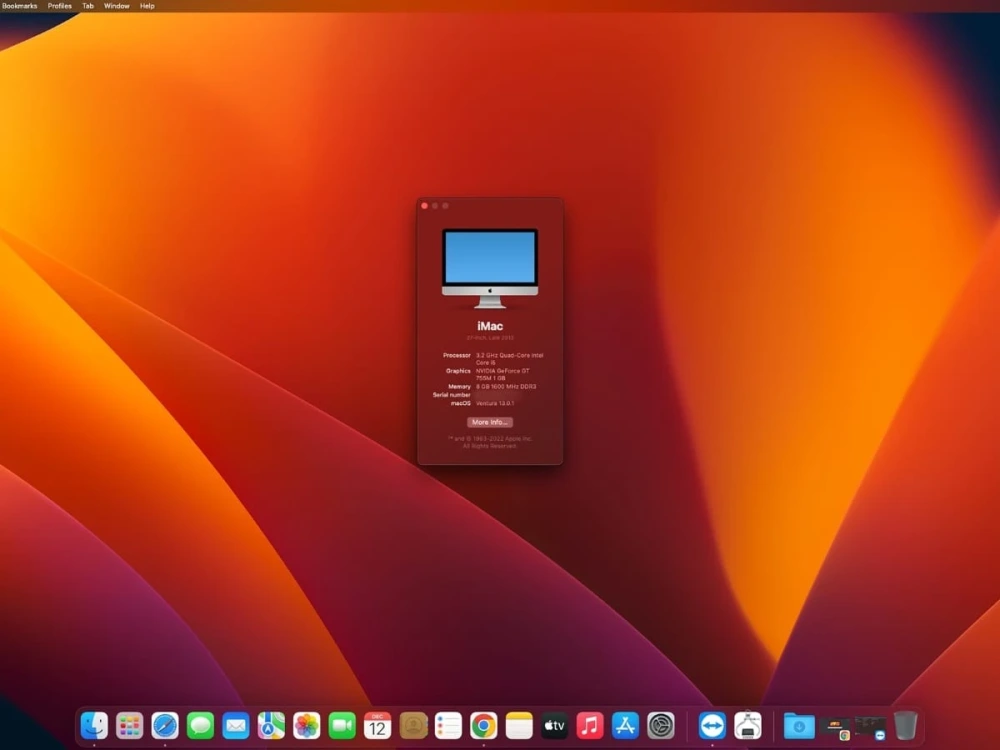
Task: Restore minimized TeamViewer window in dock
Action: (x=871, y=727)
